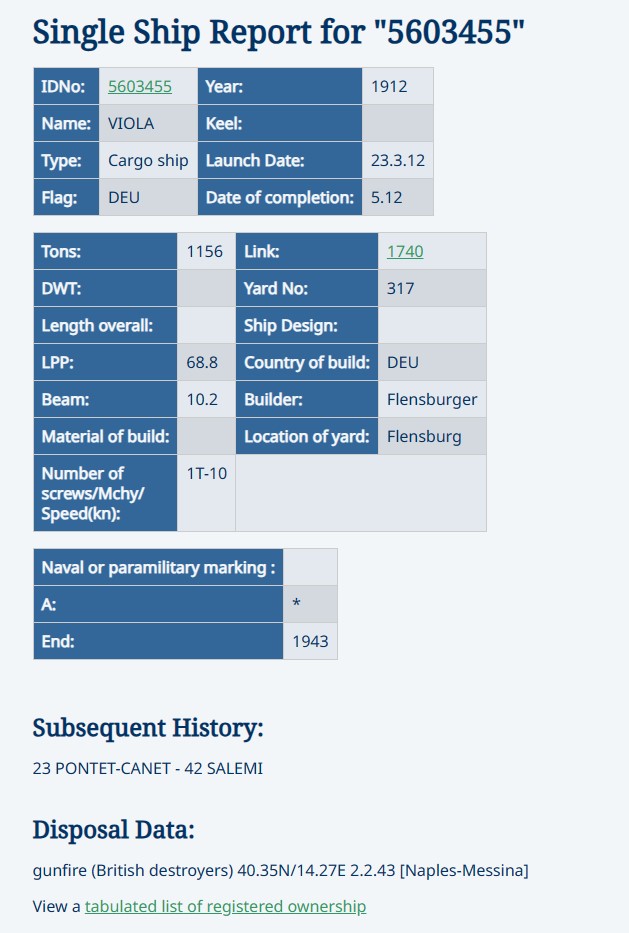Click the Subsequent History heading
Screen dimensions: 629x933
tap(148, 727)
